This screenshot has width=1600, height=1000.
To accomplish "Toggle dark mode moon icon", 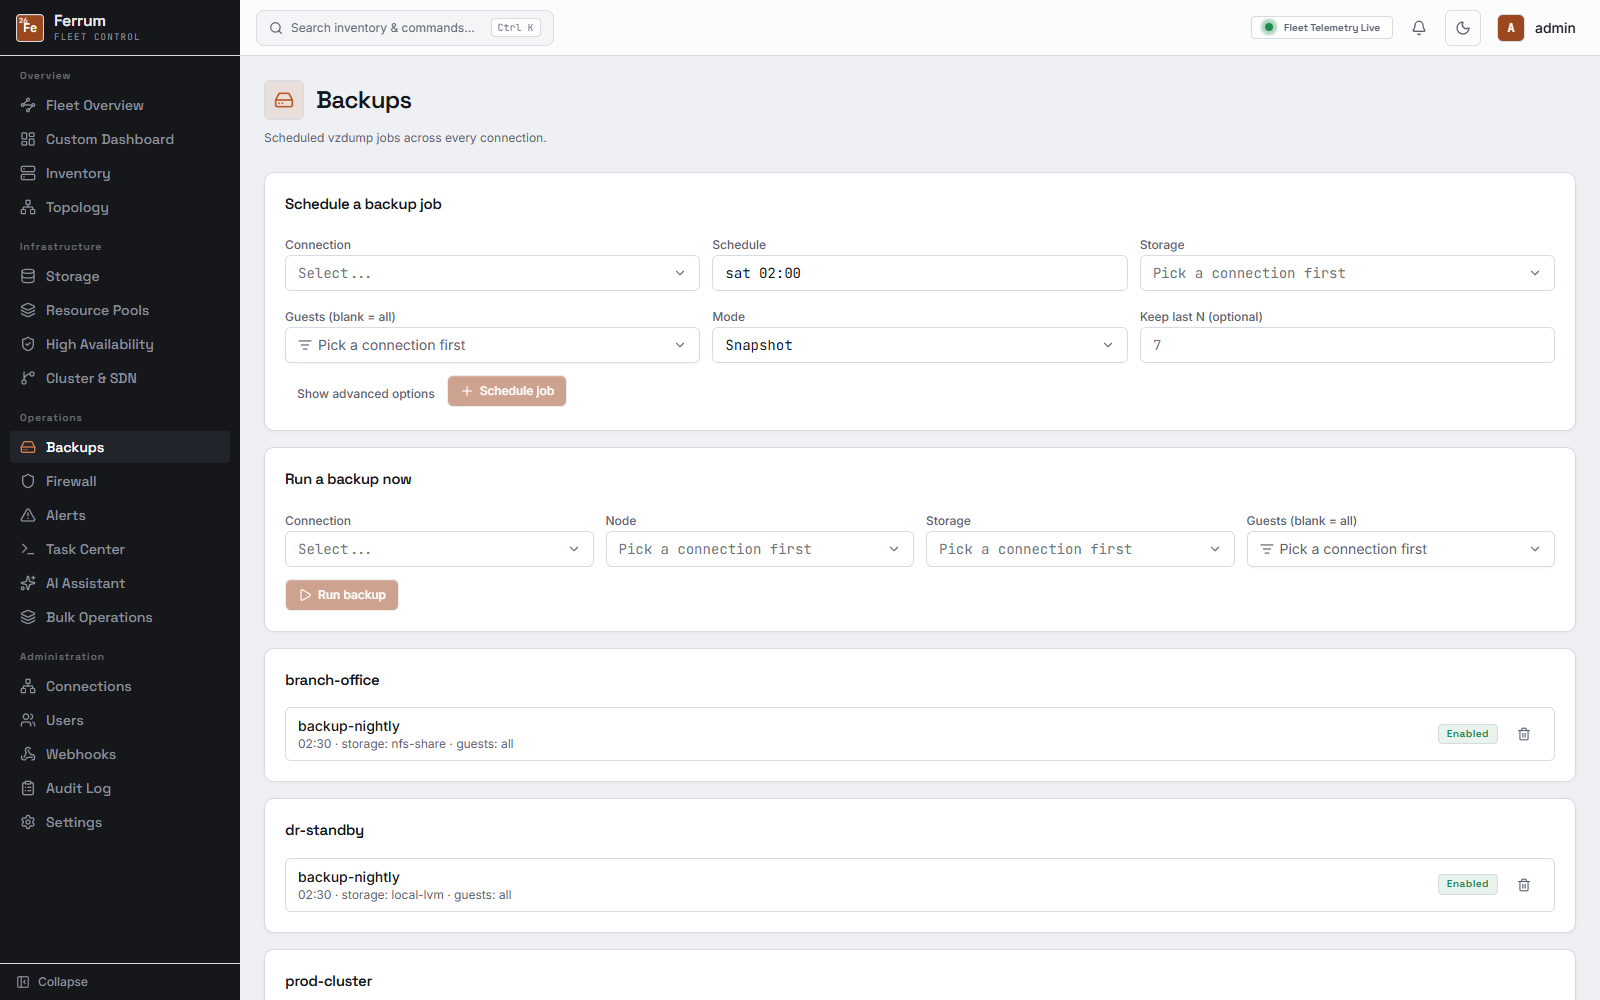I will (x=1463, y=28).
